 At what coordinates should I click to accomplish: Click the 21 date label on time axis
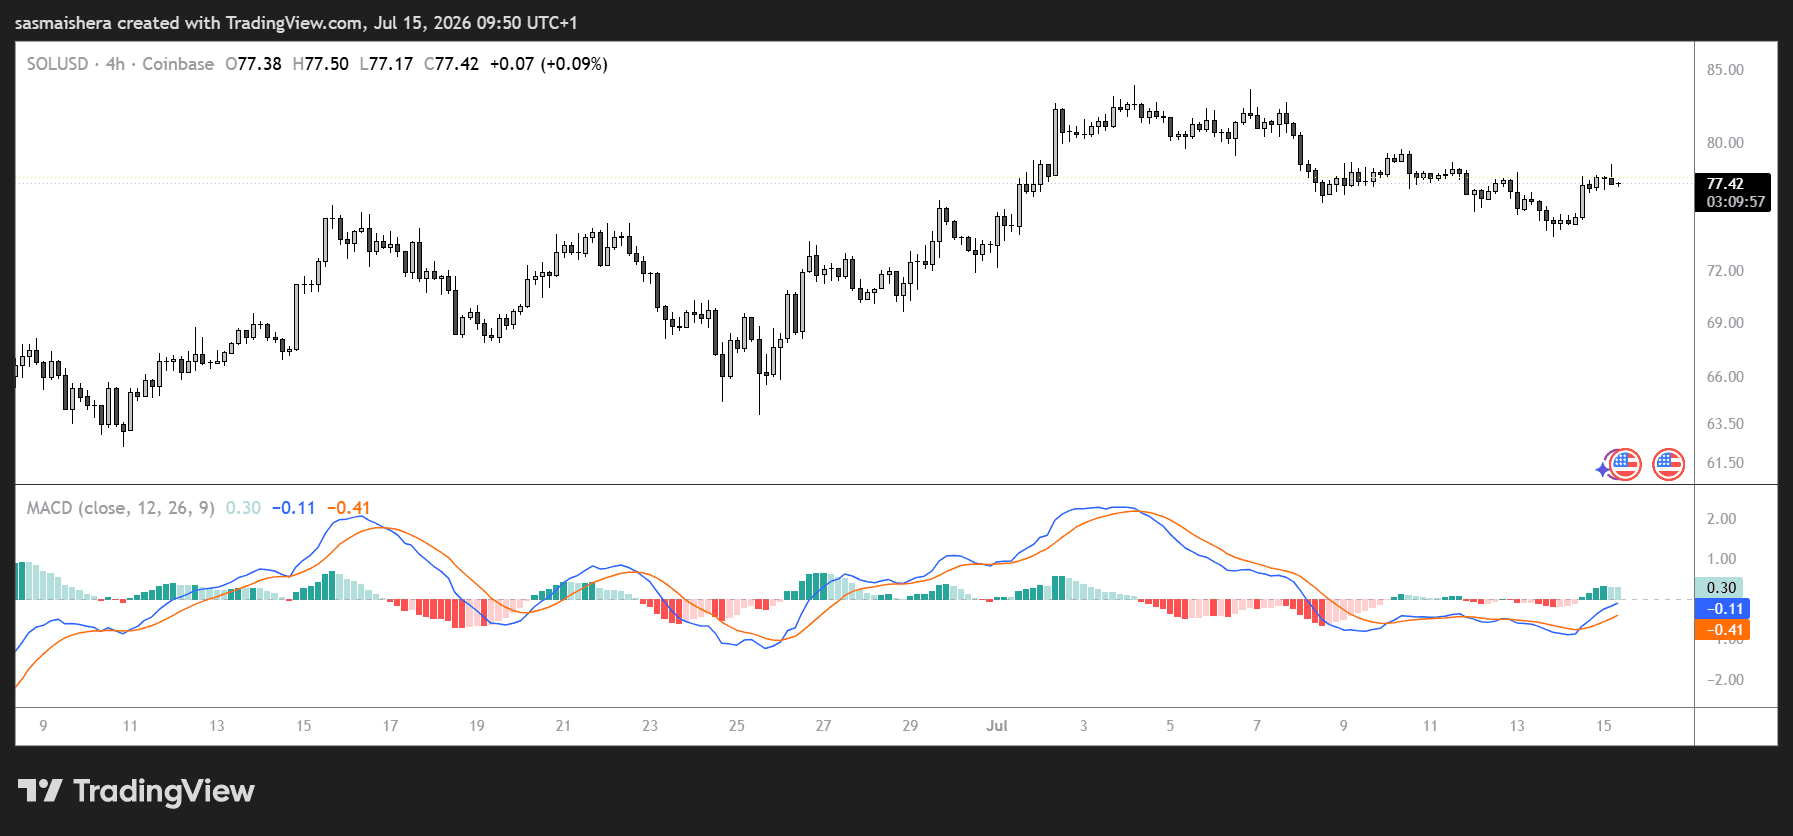(563, 726)
